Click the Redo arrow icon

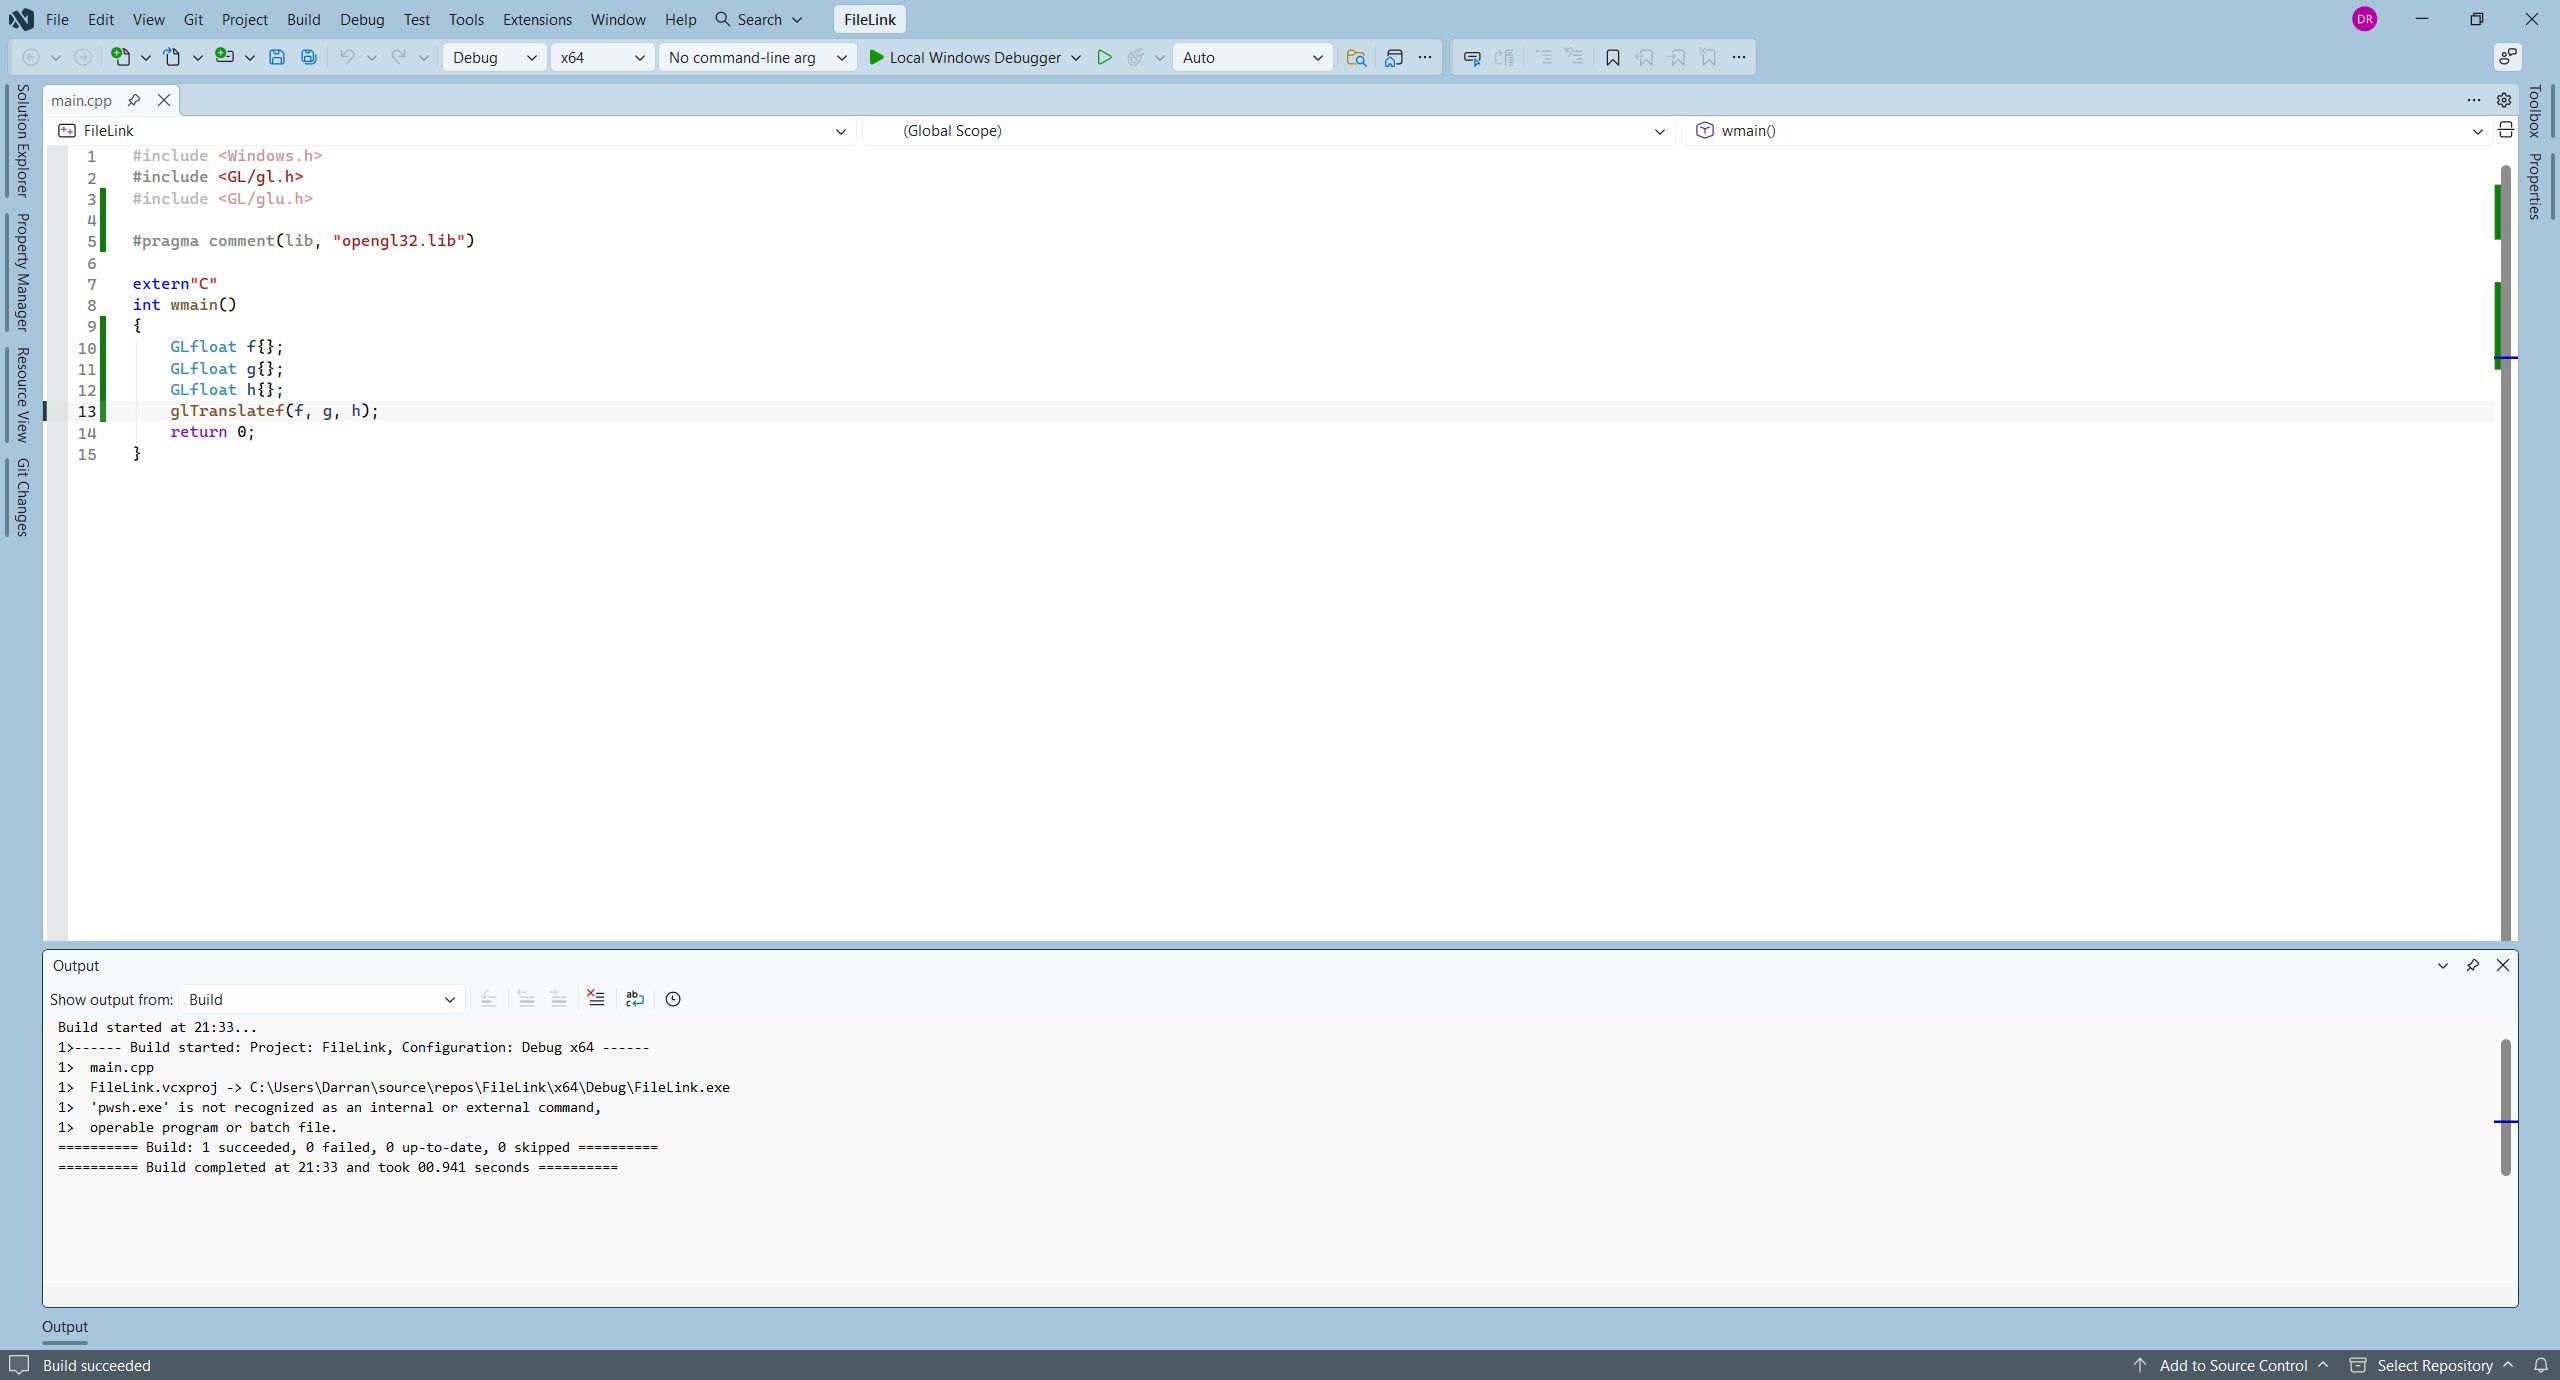[x=398, y=57]
